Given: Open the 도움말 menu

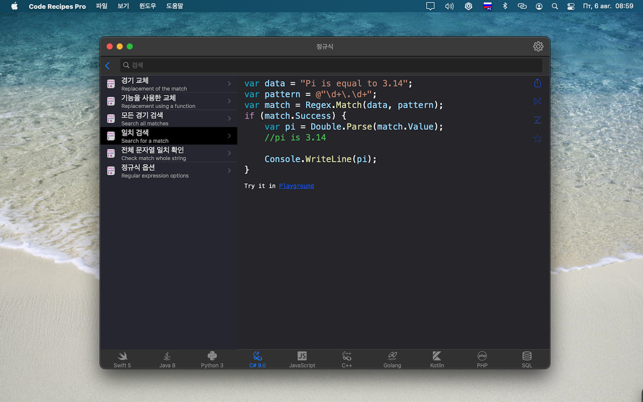Looking at the screenshot, I should click(x=174, y=6).
